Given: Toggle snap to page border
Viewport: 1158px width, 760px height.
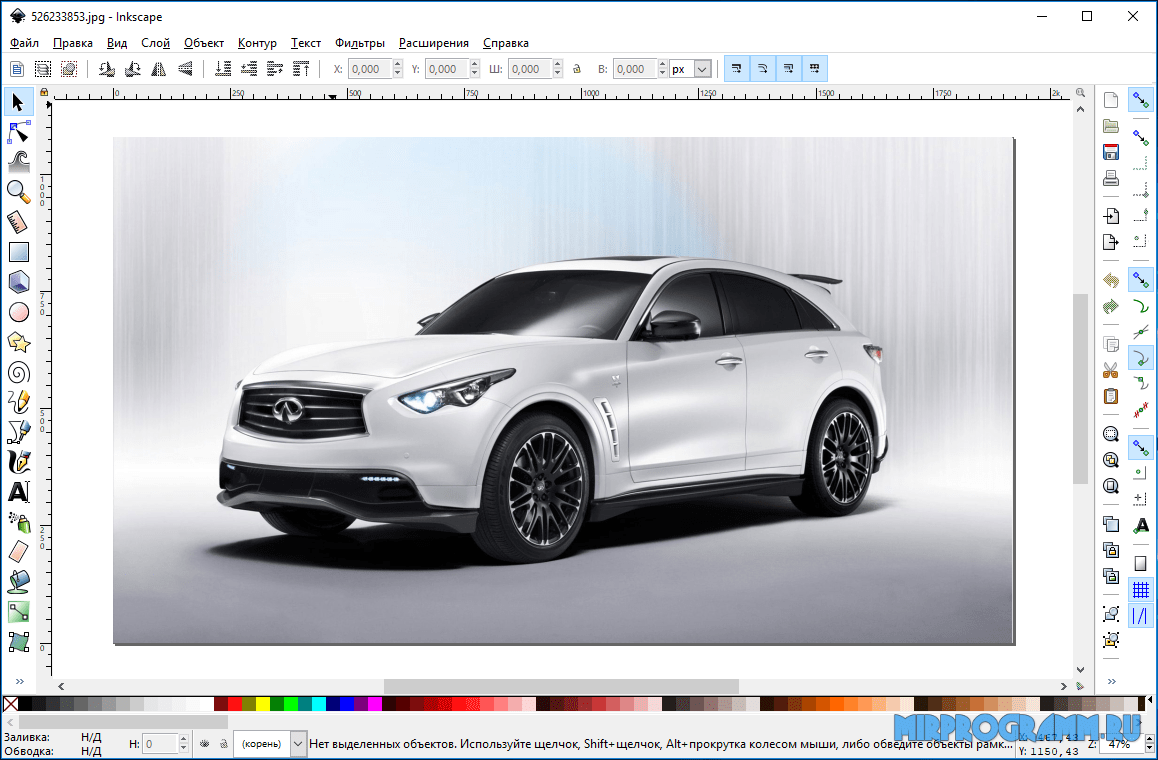Looking at the screenshot, I should point(1141,564).
